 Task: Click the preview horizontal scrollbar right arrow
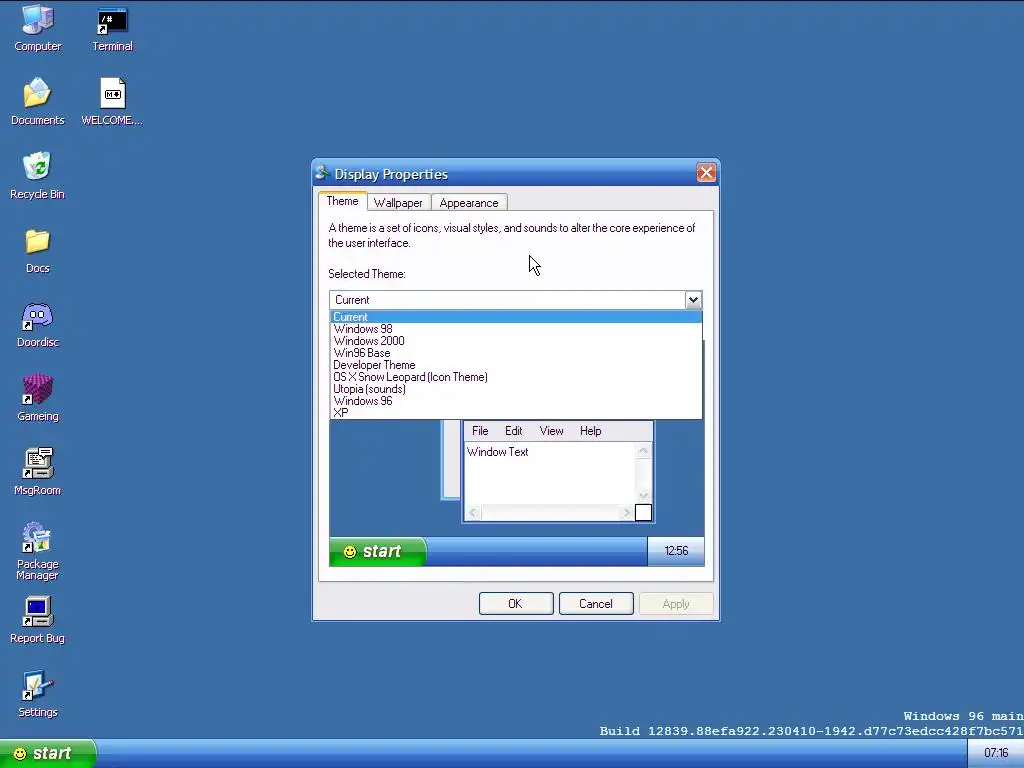click(x=626, y=513)
